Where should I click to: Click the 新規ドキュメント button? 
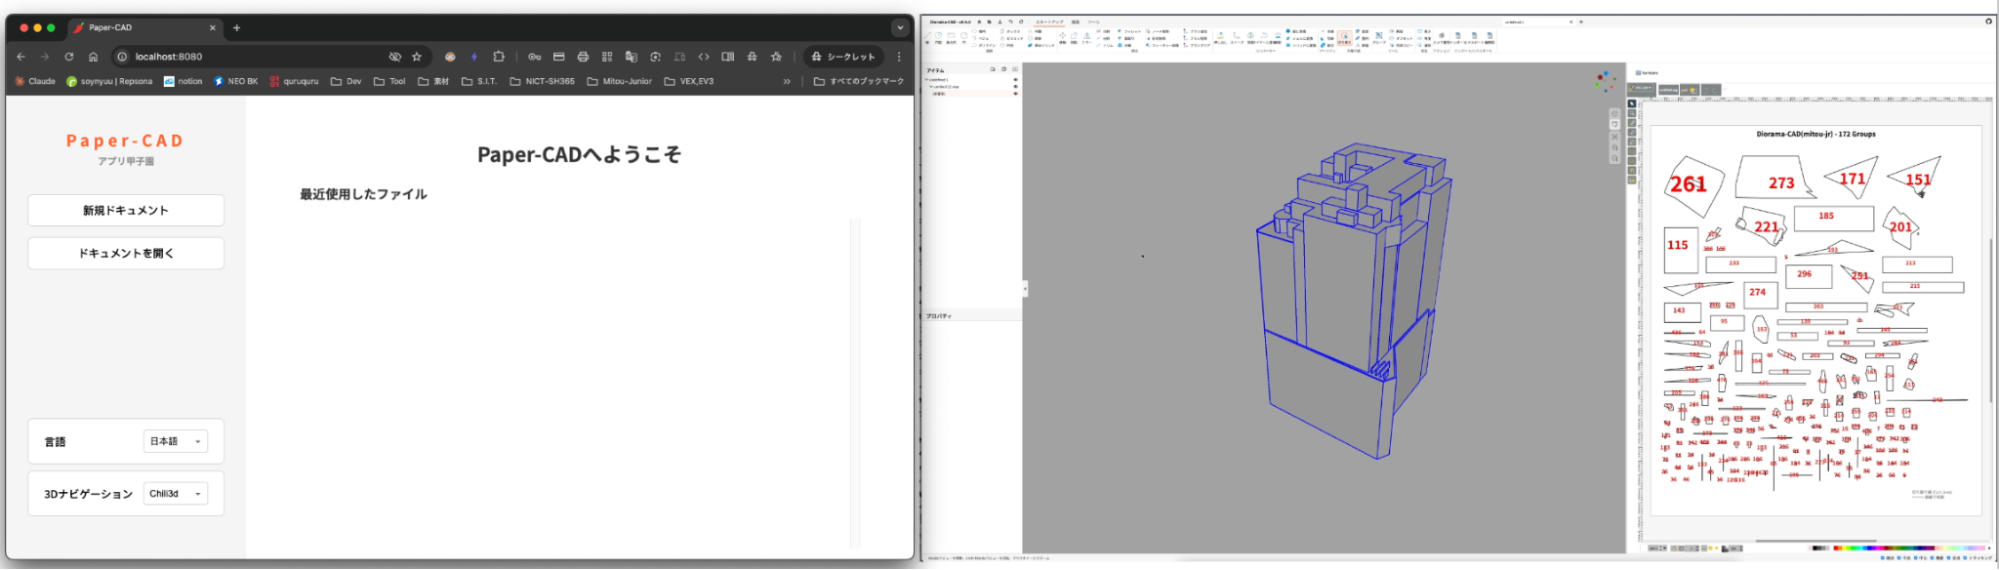point(126,211)
